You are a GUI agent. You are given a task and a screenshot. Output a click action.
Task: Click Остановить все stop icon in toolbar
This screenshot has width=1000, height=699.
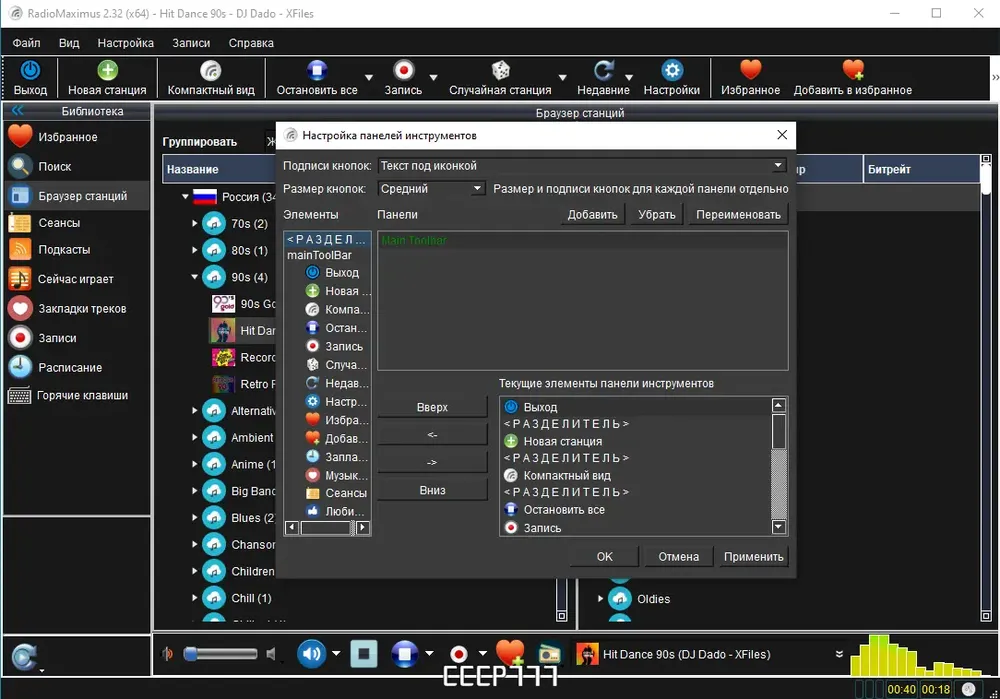pyautogui.click(x=316, y=70)
